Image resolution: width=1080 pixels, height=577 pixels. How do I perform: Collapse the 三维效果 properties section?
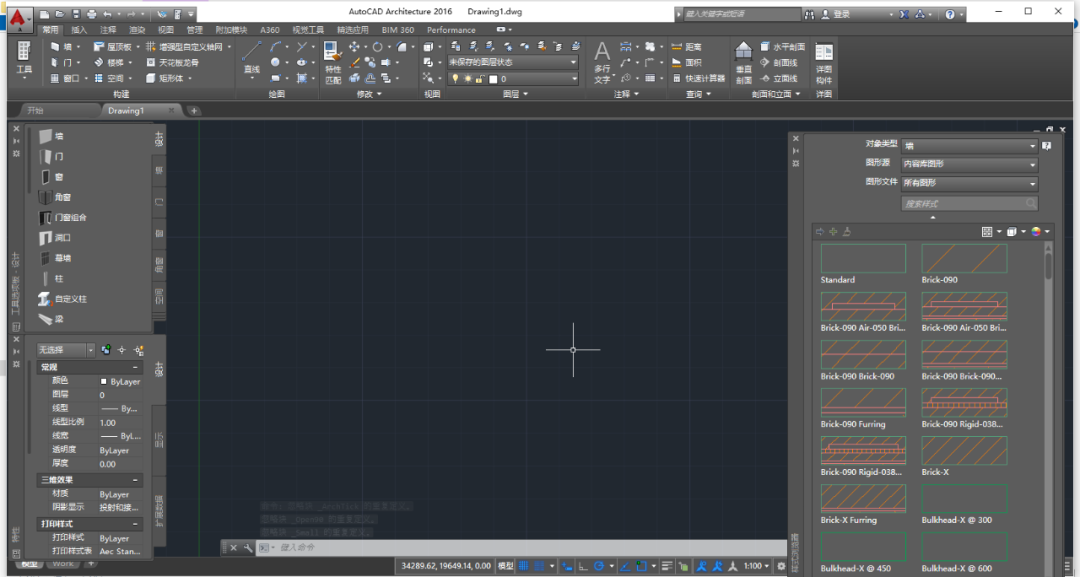(136, 481)
